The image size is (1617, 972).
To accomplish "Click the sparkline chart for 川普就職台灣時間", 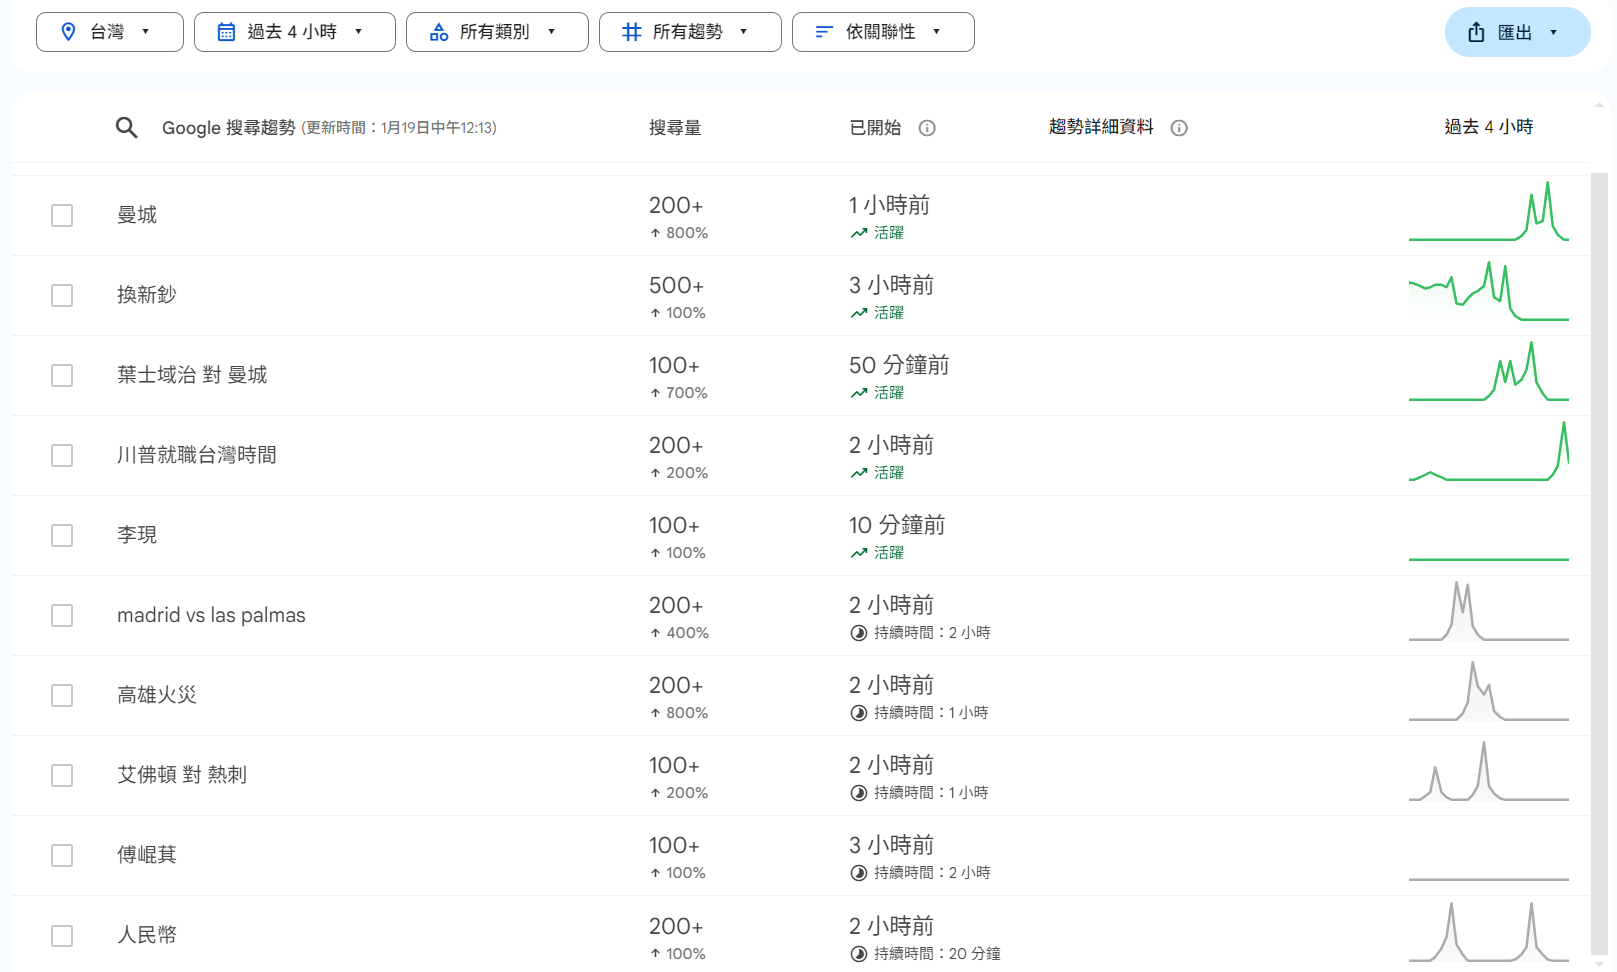I will tap(1489, 451).
